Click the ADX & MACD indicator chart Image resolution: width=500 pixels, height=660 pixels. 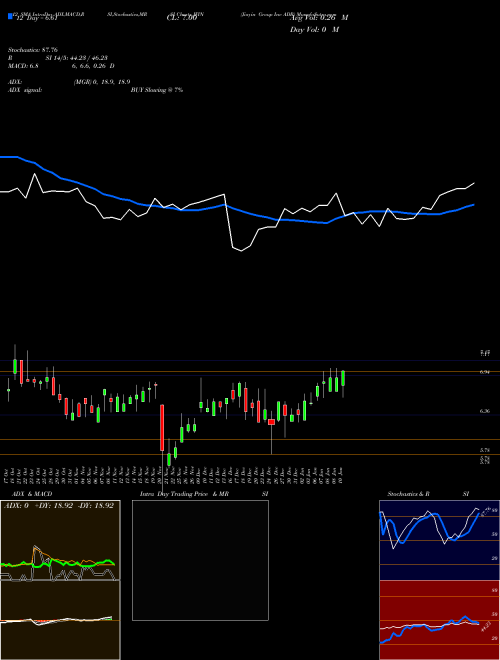[60, 580]
